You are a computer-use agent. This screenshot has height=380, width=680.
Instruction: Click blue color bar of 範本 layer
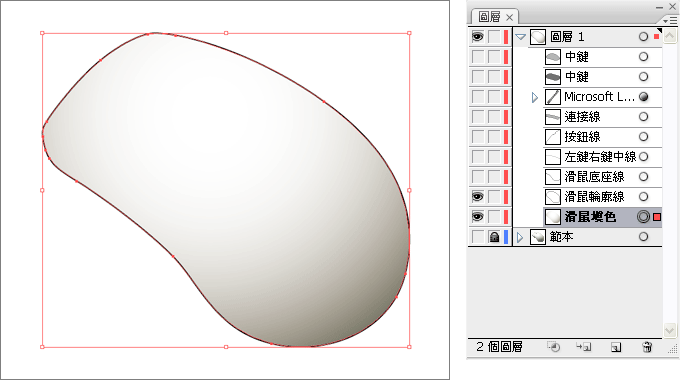(x=506, y=237)
